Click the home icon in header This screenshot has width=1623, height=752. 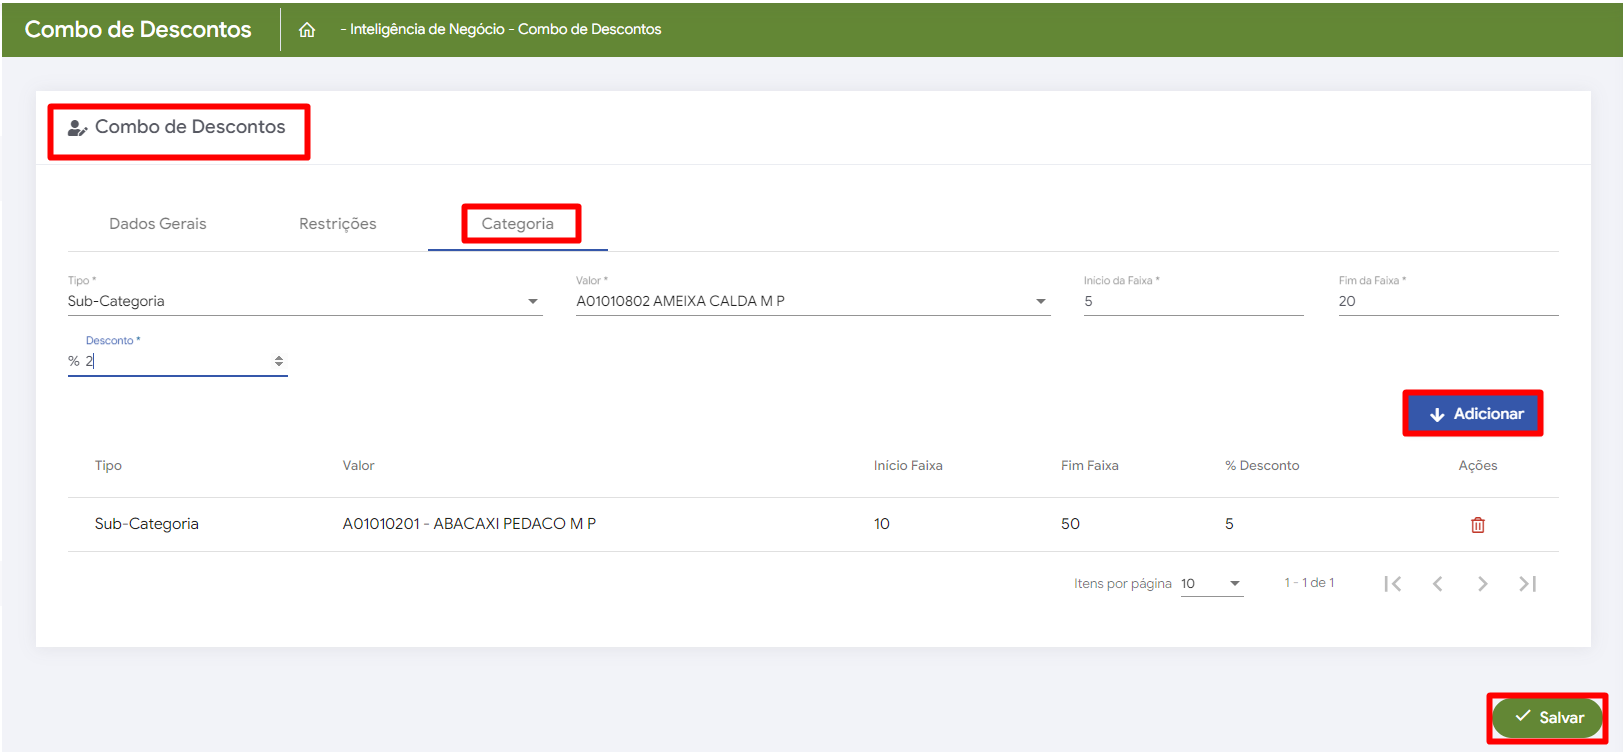(x=307, y=30)
